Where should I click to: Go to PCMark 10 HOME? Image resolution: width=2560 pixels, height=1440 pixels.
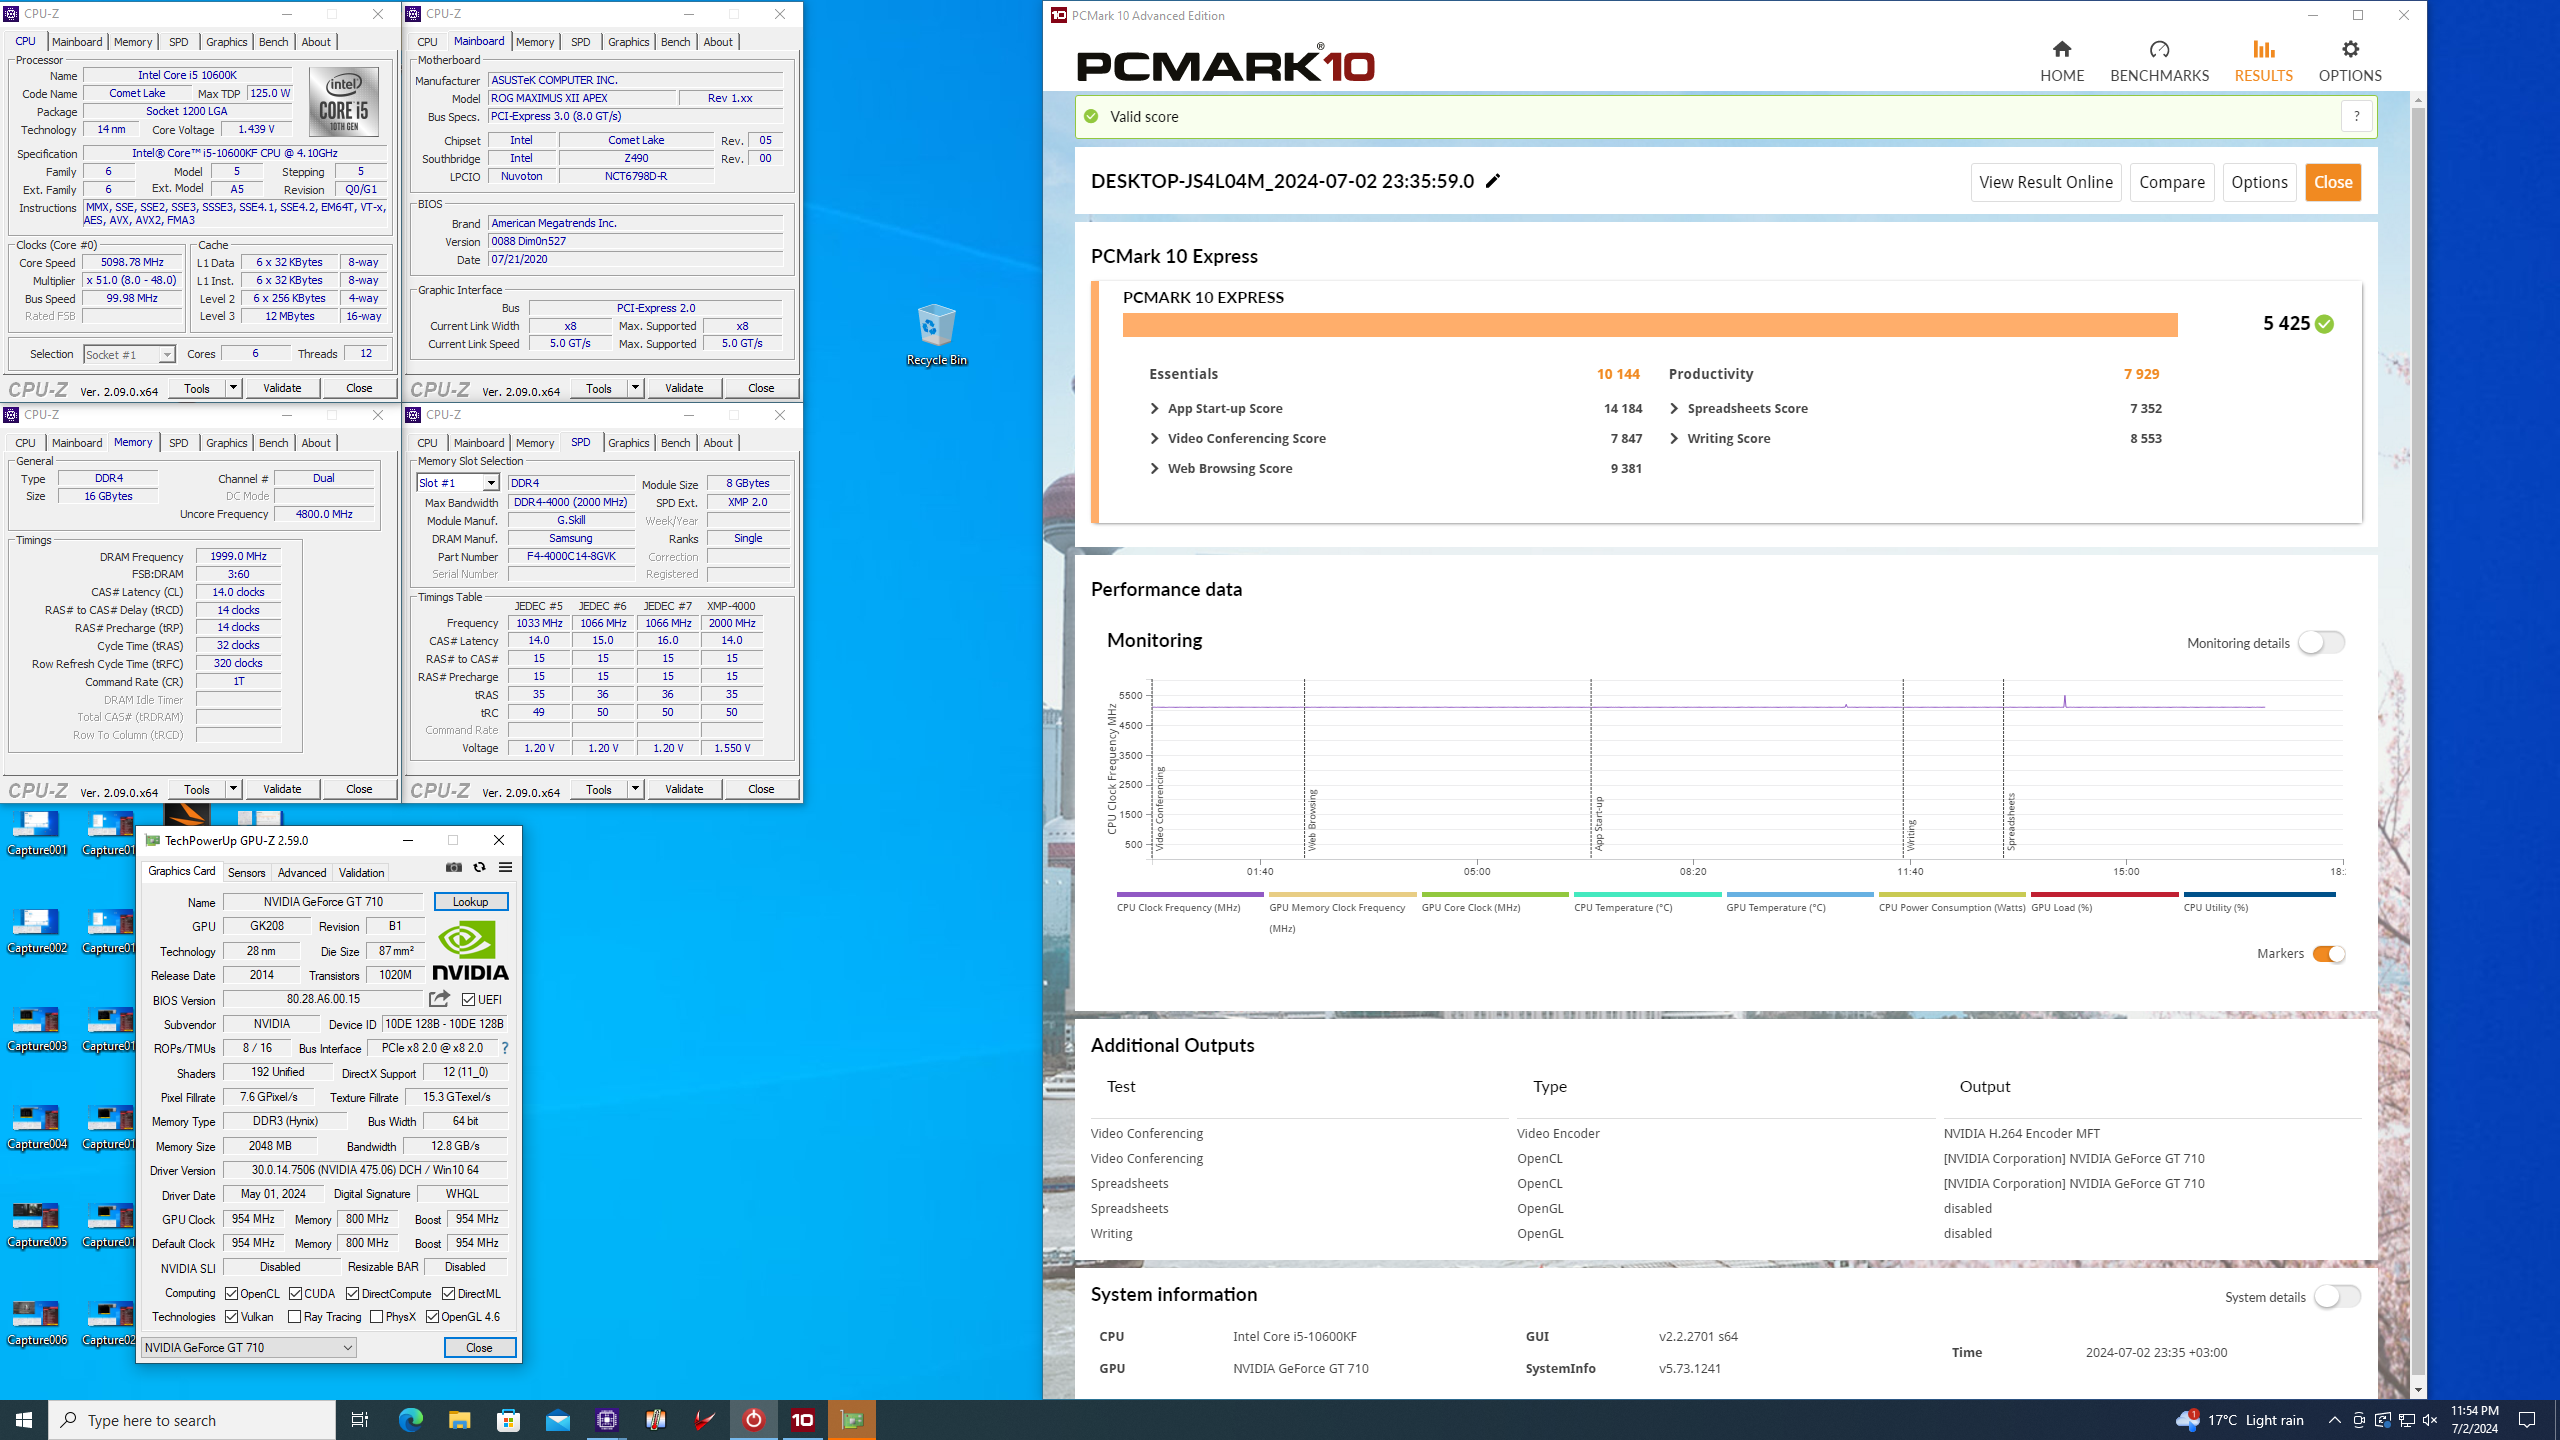click(2061, 61)
